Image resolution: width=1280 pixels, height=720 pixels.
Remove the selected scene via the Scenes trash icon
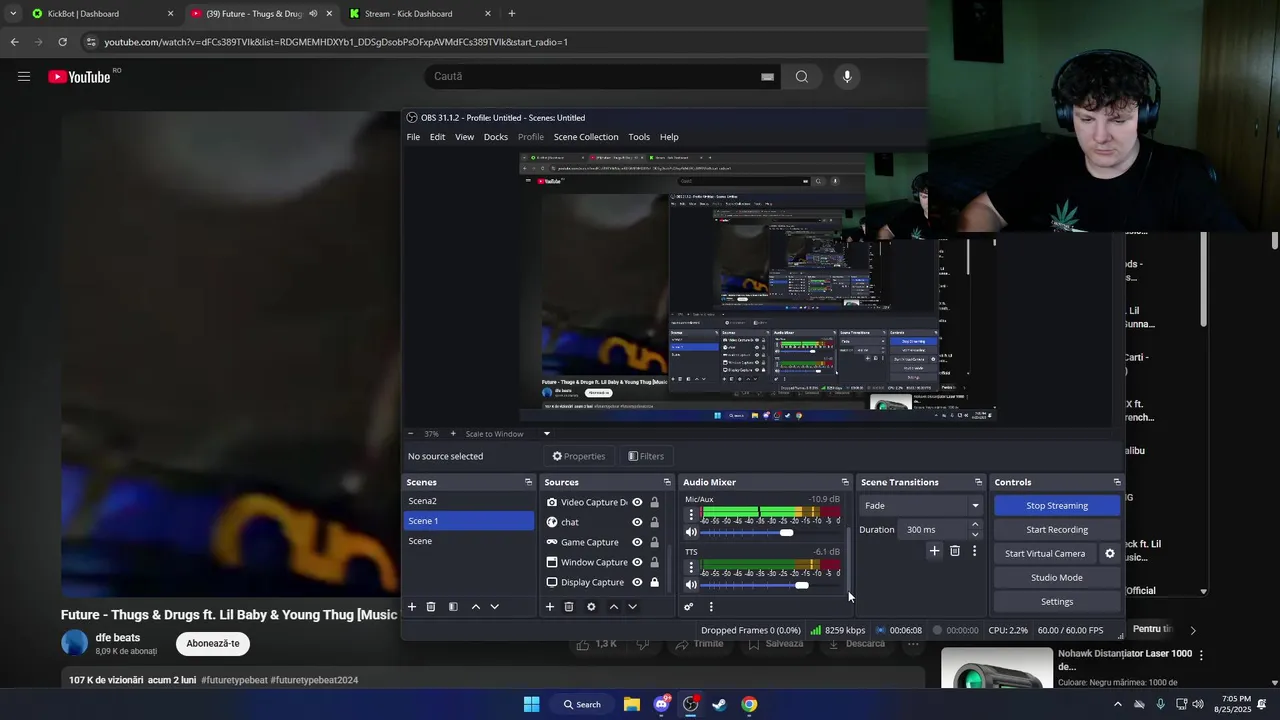tap(431, 607)
